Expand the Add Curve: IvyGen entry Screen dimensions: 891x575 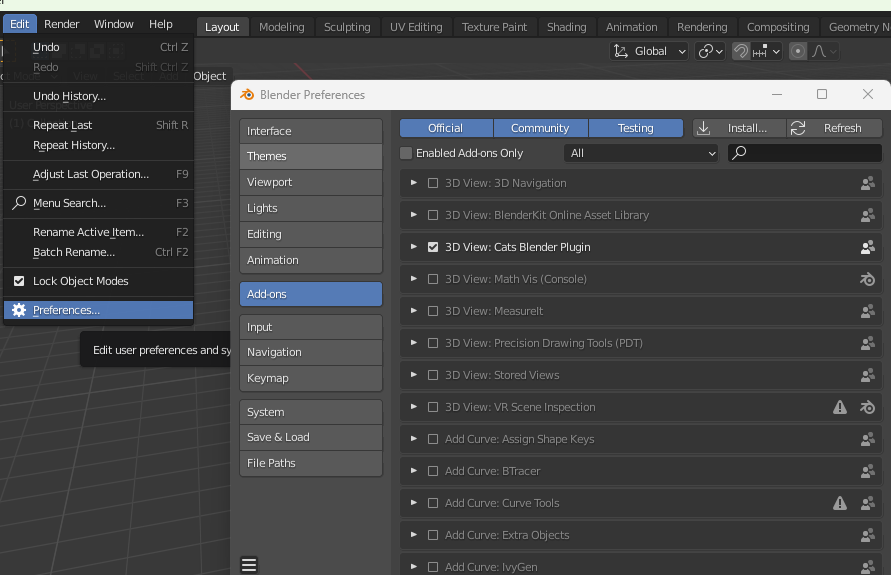pos(414,567)
